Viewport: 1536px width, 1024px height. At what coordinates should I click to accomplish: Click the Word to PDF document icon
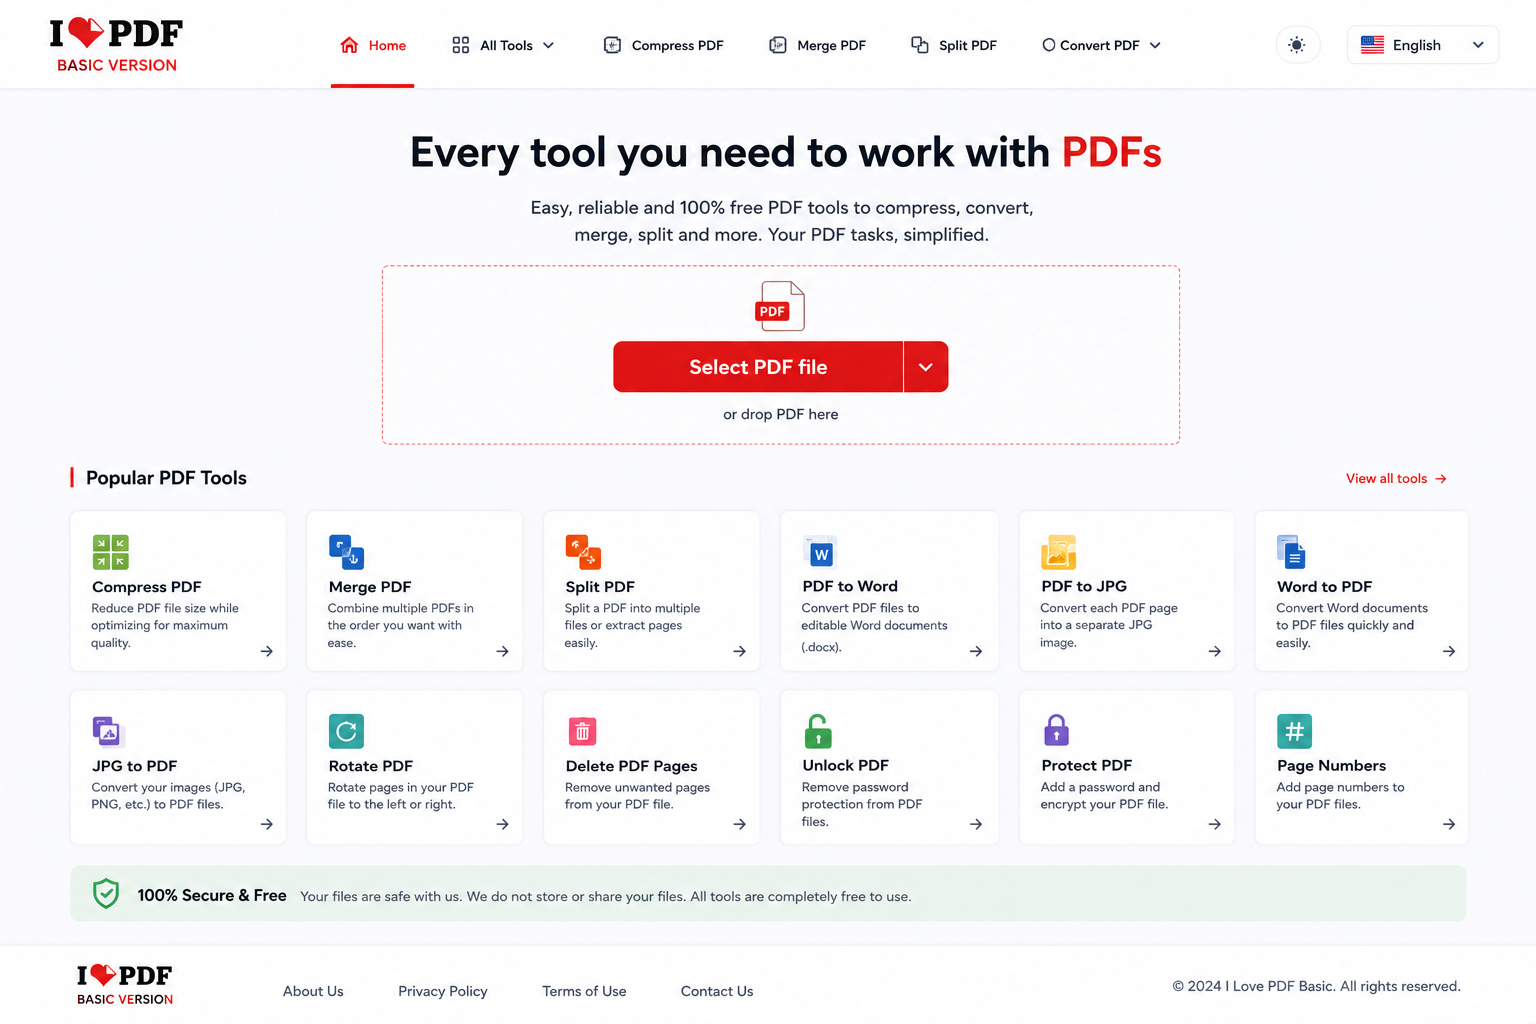(x=1291, y=552)
